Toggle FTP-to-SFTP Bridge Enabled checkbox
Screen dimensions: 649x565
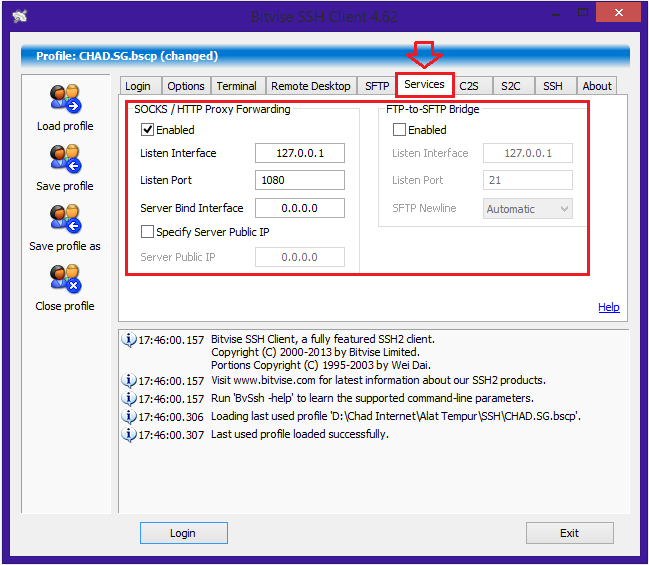pyautogui.click(x=399, y=130)
